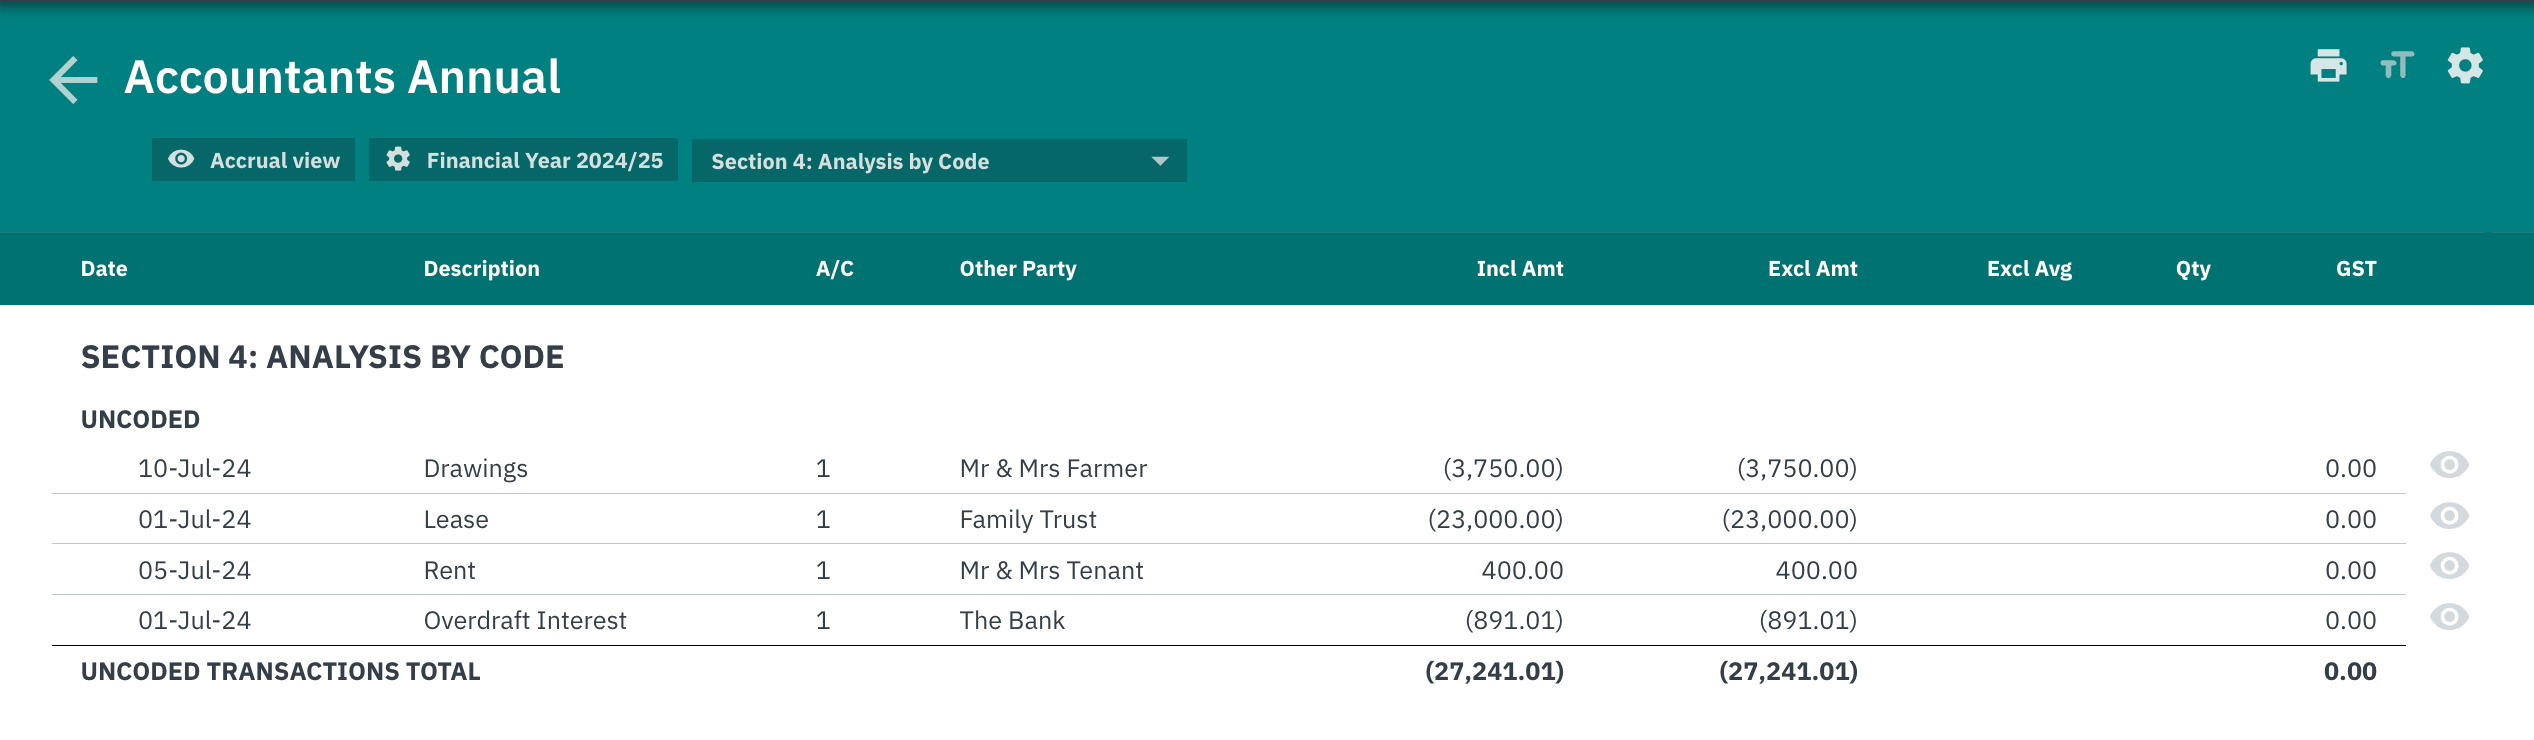Click the Other Party column header

click(1018, 269)
